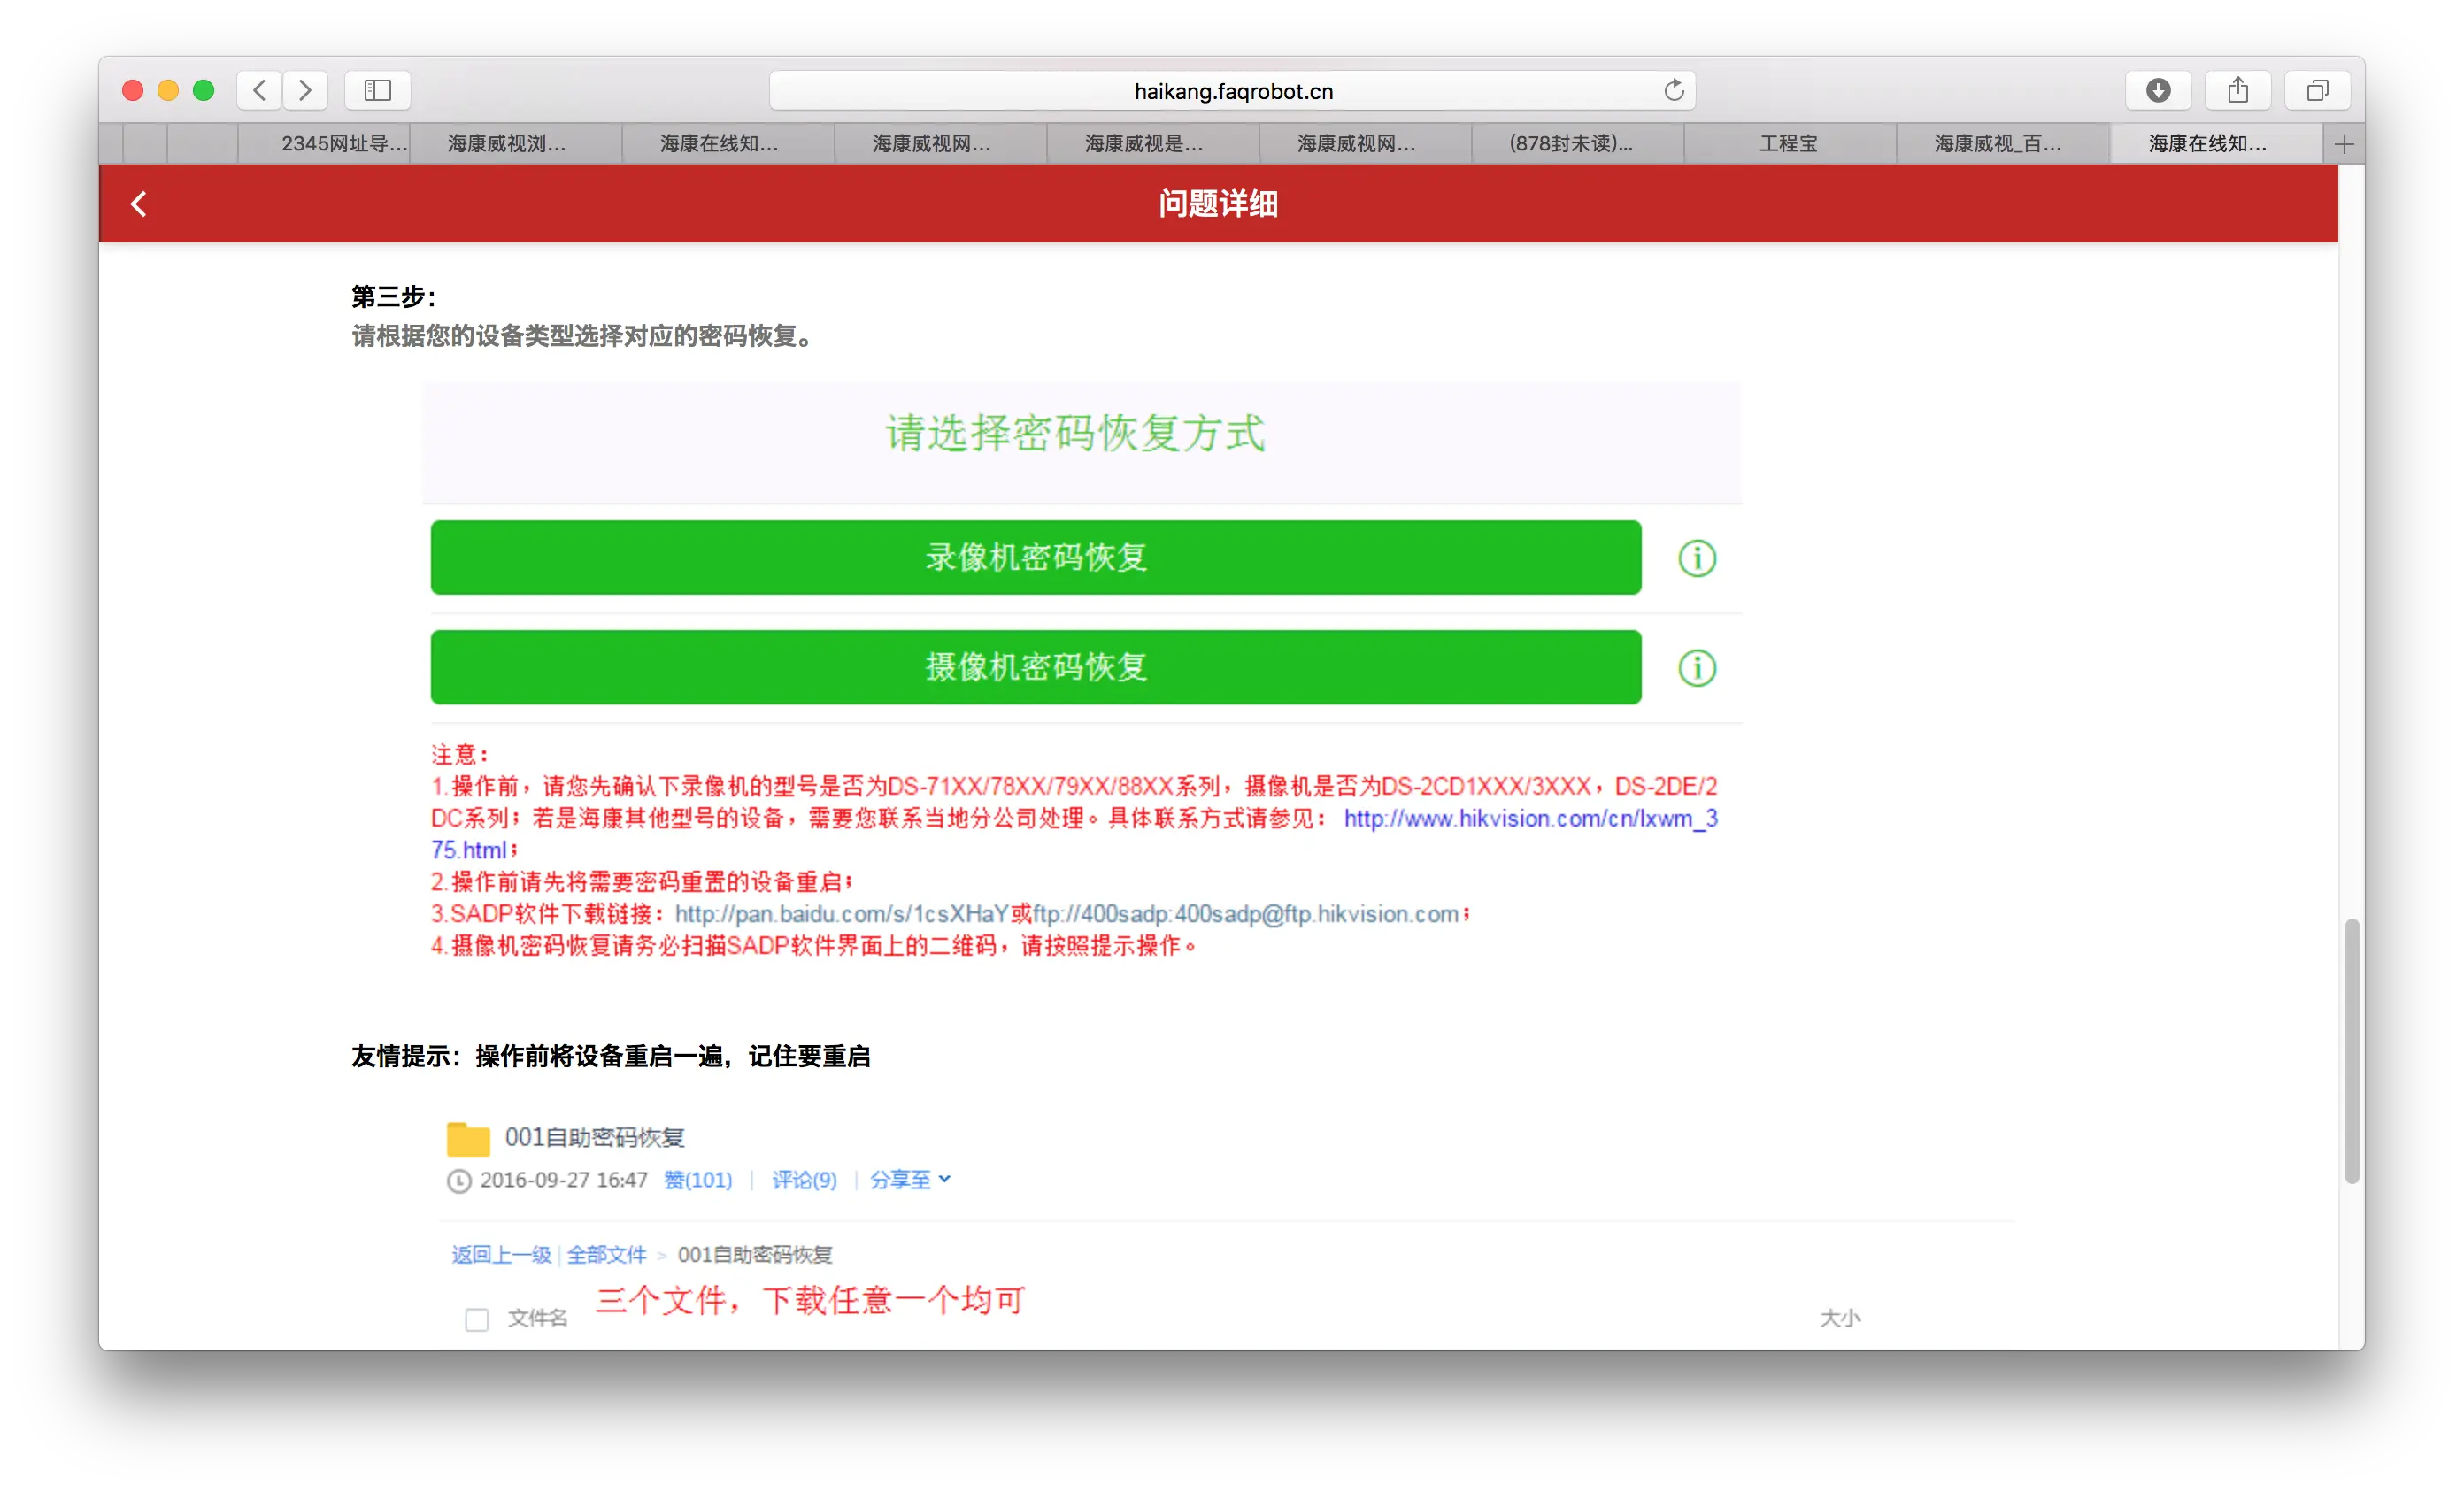Image resolution: width=2464 pixels, height=1492 pixels.
Task: Click the red header back arrow
Action: click(139, 204)
